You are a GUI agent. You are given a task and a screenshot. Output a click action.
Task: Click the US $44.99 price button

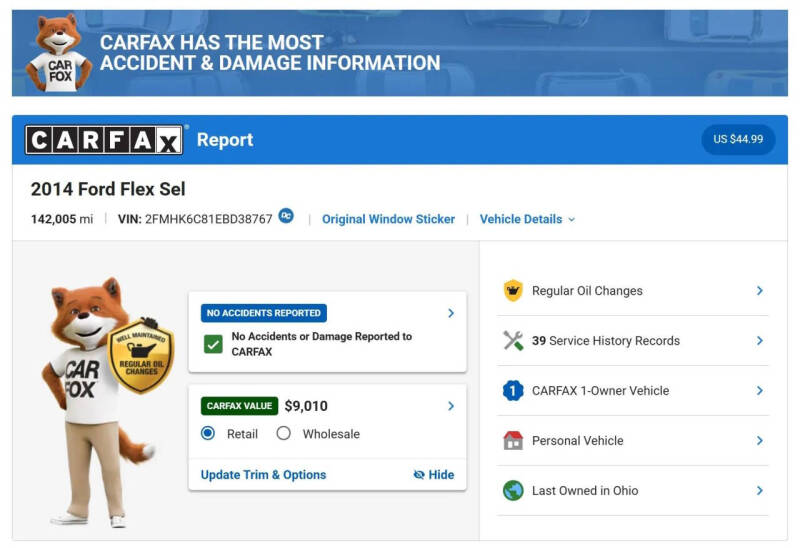(x=738, y=139)
